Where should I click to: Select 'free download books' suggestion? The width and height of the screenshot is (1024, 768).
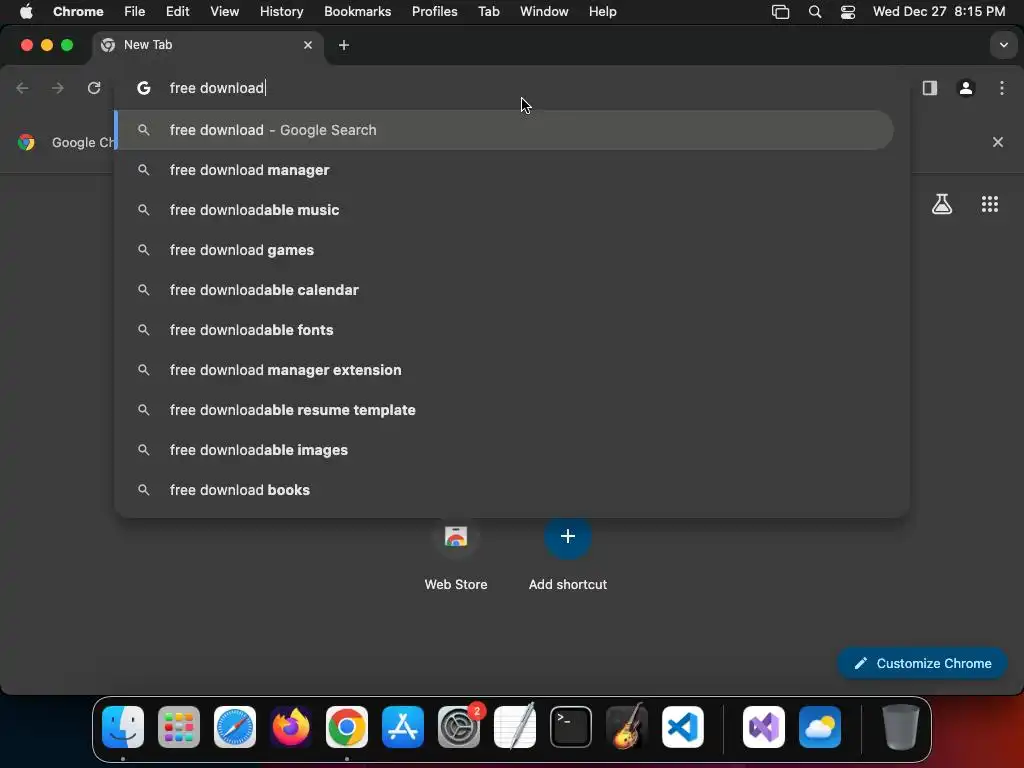point(504,490)
